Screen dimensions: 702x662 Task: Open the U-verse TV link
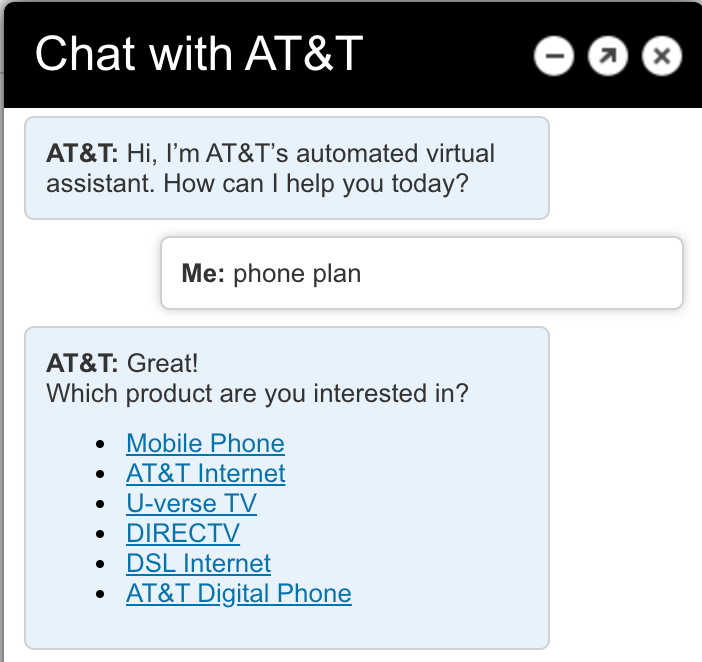coord(191,503)
